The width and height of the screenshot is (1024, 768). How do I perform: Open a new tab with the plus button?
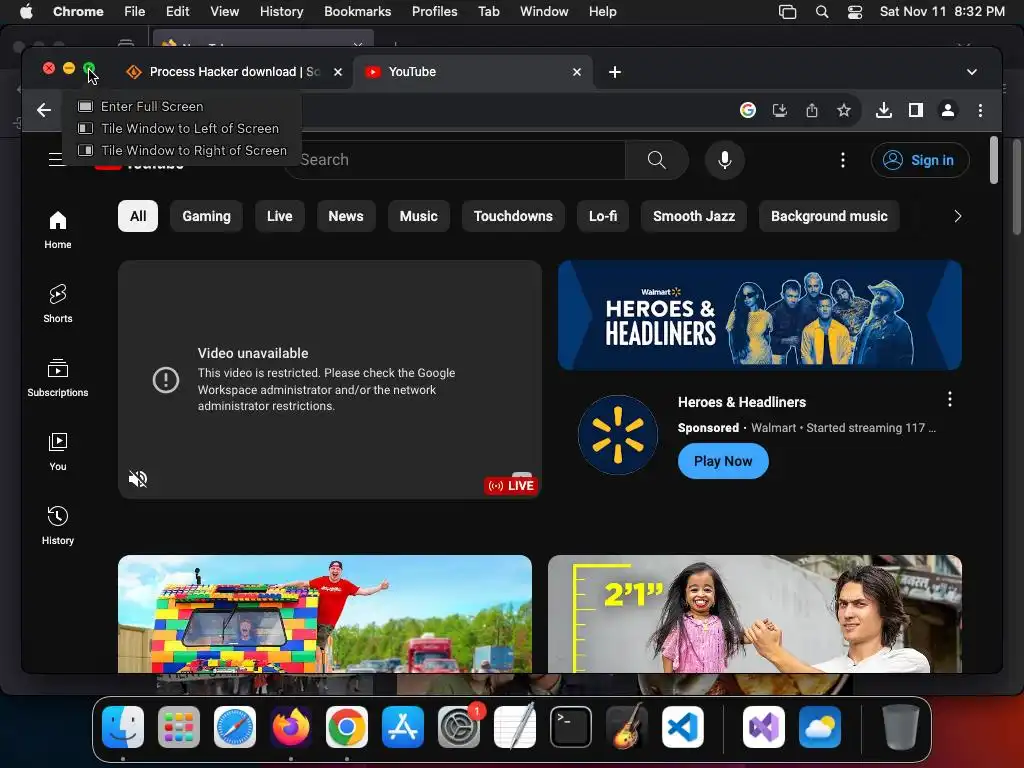pyautogui.click(x=615, y=72)
